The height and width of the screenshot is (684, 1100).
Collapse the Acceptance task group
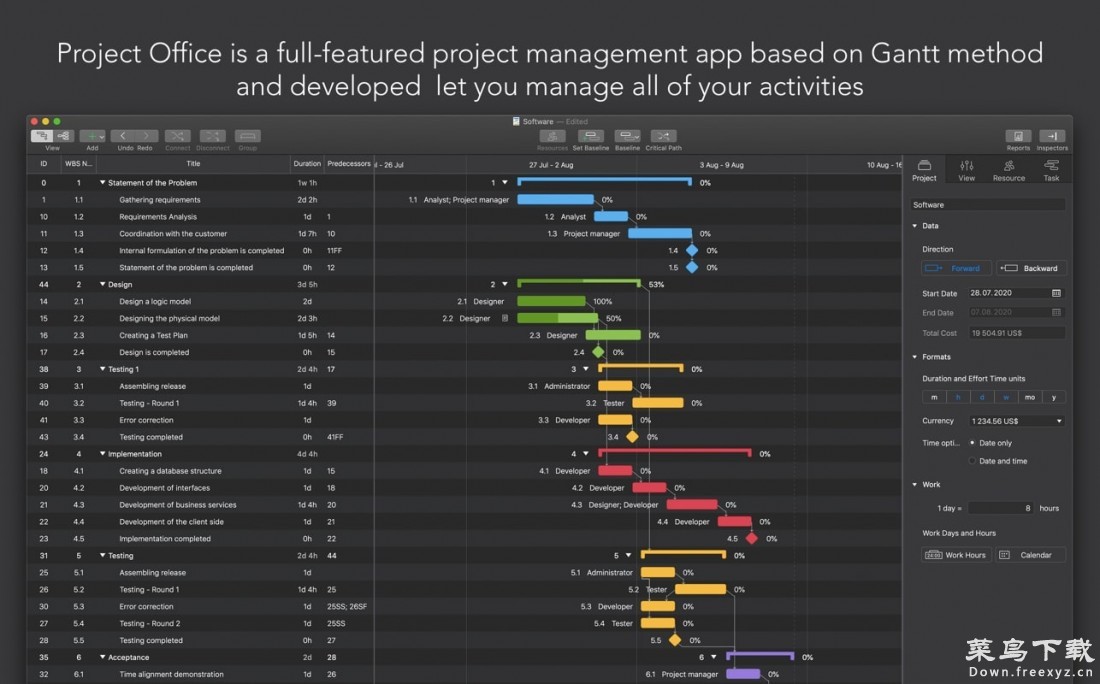click(x=102, y=657)
